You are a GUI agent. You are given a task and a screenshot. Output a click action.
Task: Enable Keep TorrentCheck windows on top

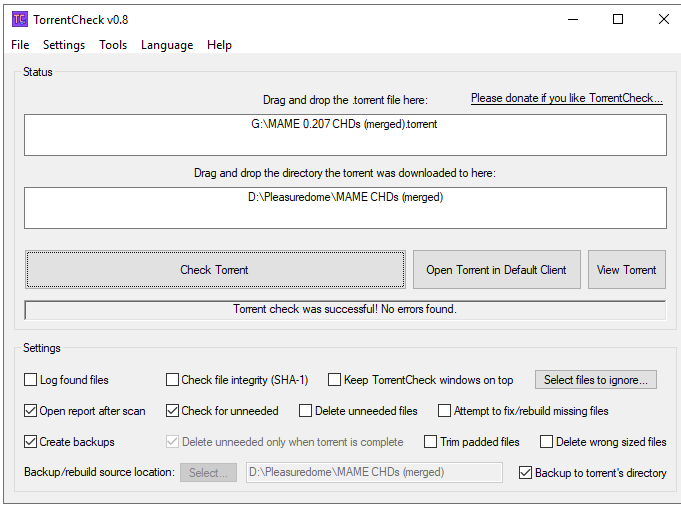click(x=334, y=380)
